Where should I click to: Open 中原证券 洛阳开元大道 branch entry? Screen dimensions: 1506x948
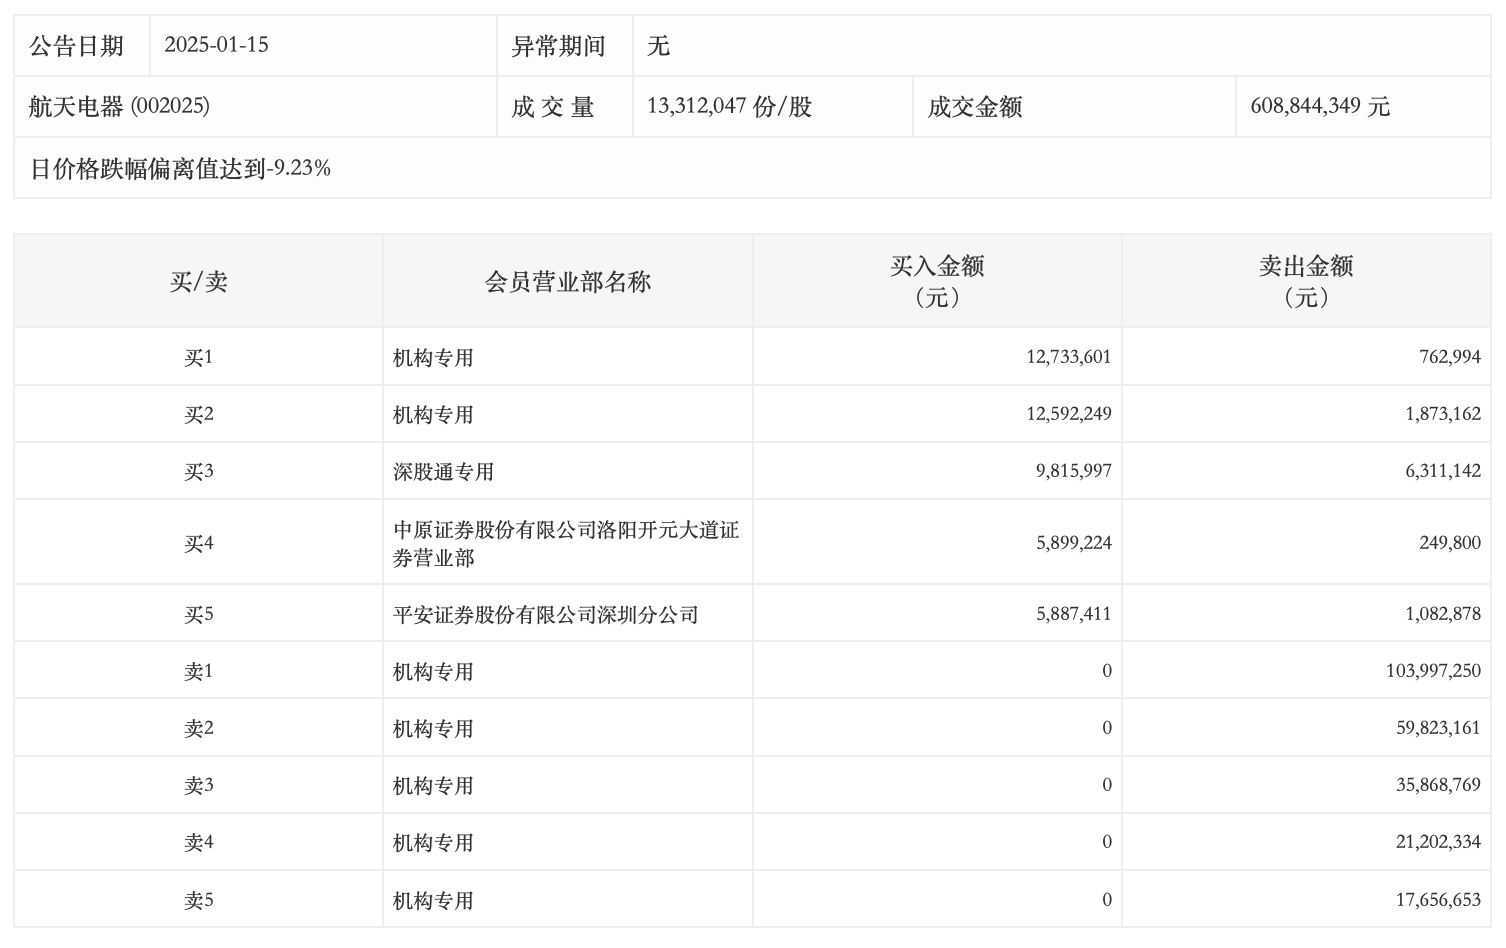coord(565,543)
